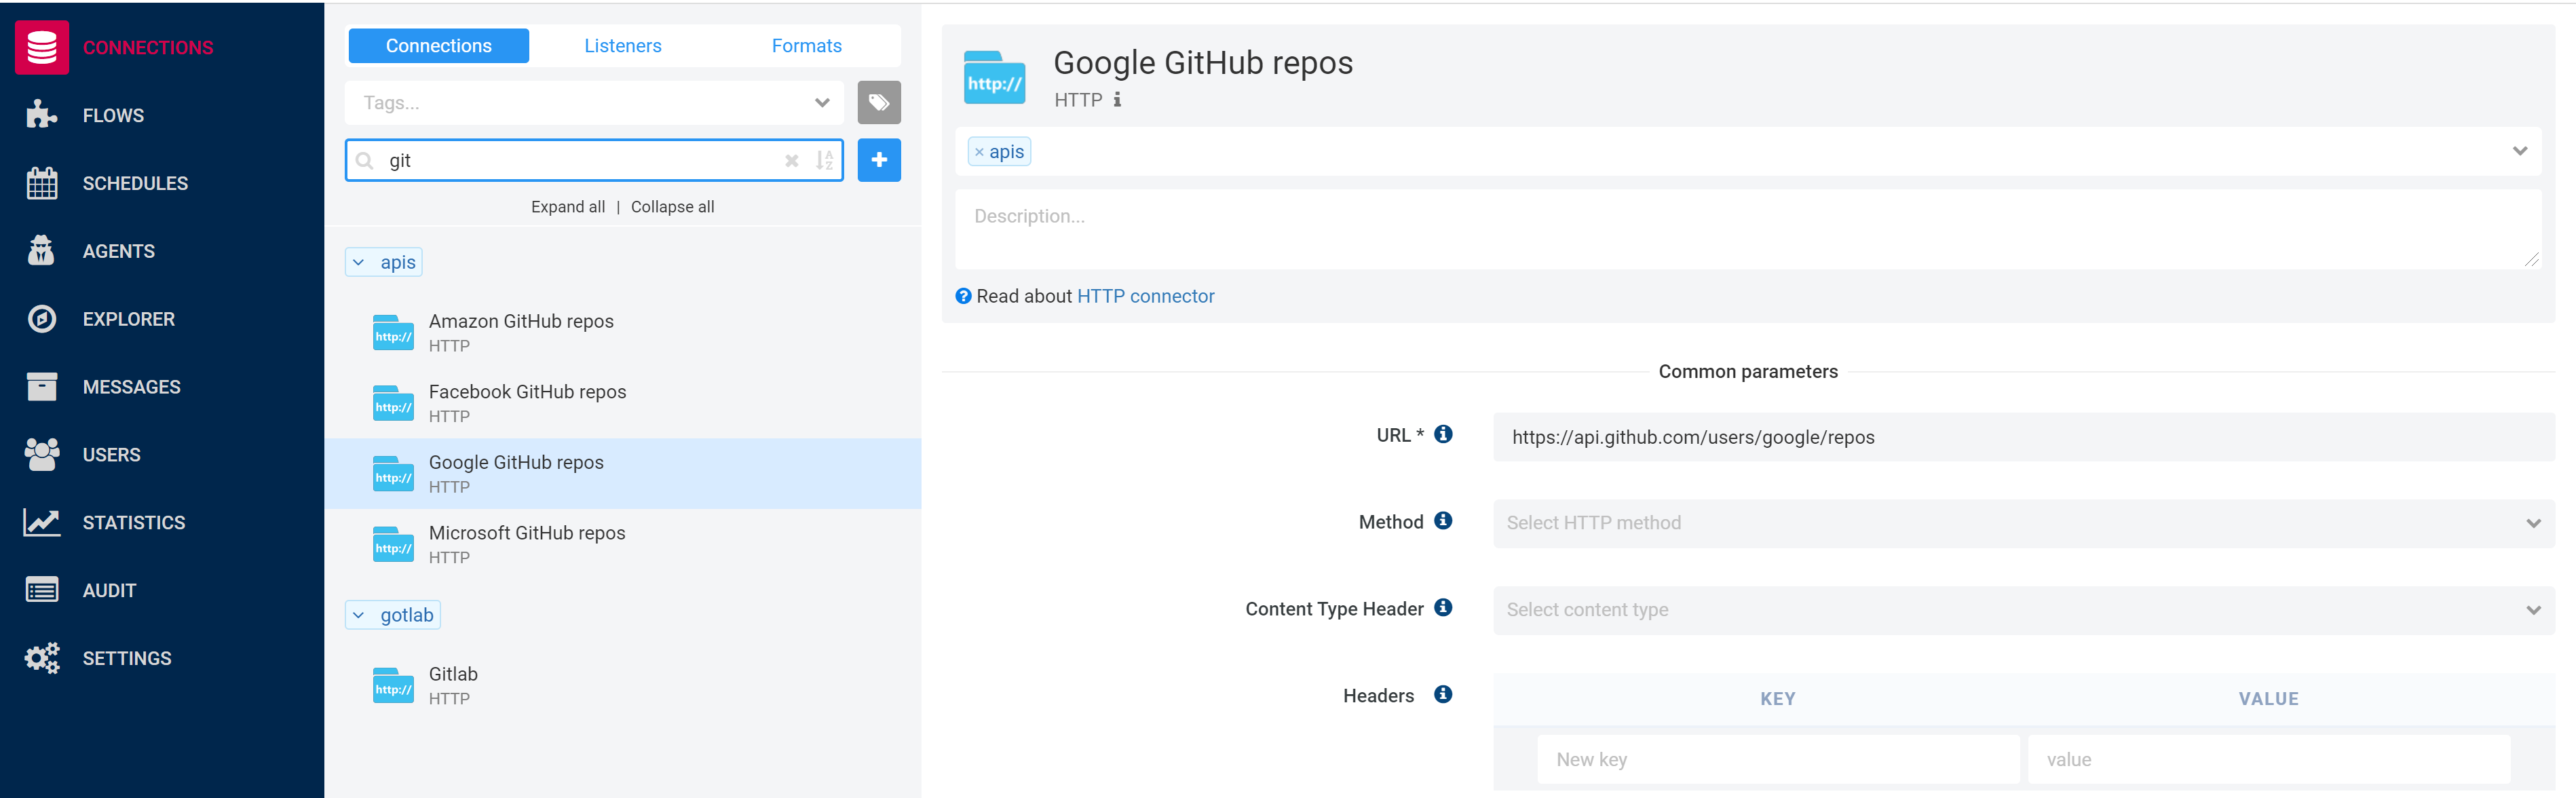2576x798 pixels.
Task: Click the Description text area
Action: 1747,230
